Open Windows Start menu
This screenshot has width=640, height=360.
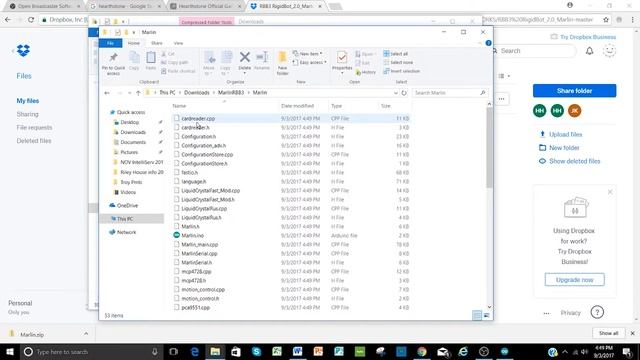[x=9, y=351]
